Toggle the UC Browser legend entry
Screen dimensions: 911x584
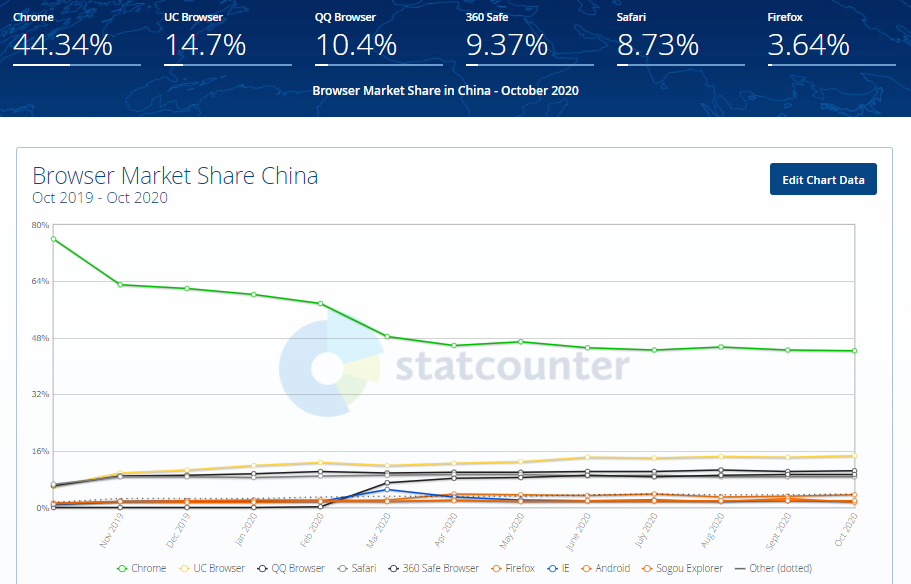coord(212,568)
